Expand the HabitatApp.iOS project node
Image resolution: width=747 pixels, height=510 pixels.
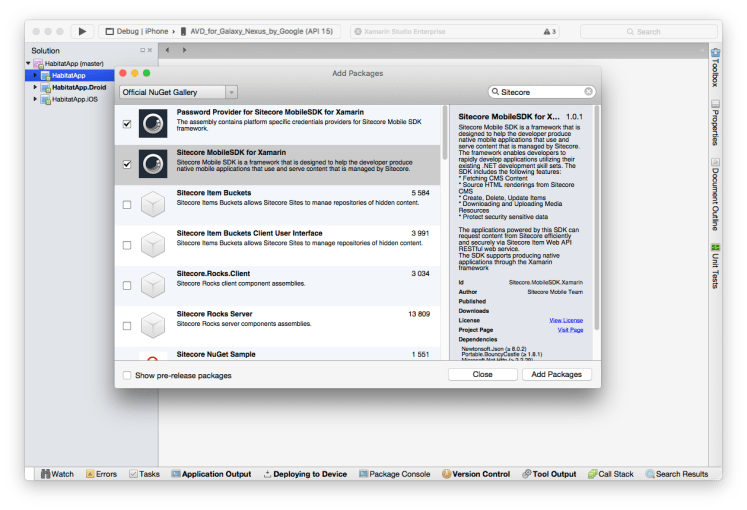[x=36, y=99]
